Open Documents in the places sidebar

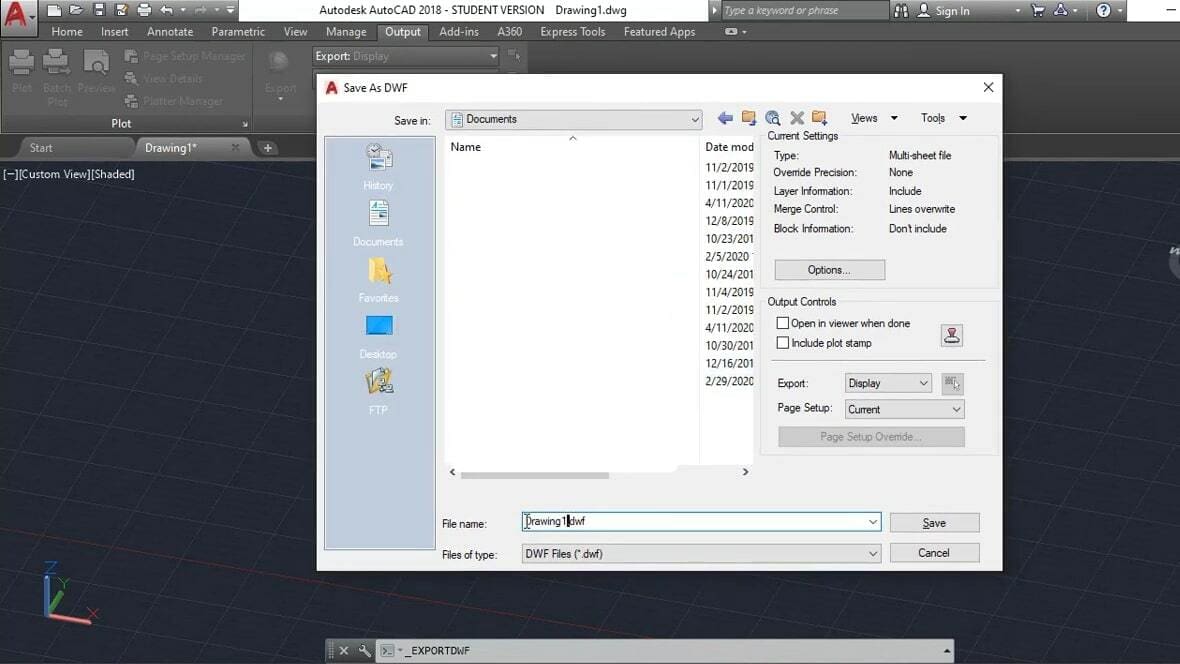click(379, 223)
